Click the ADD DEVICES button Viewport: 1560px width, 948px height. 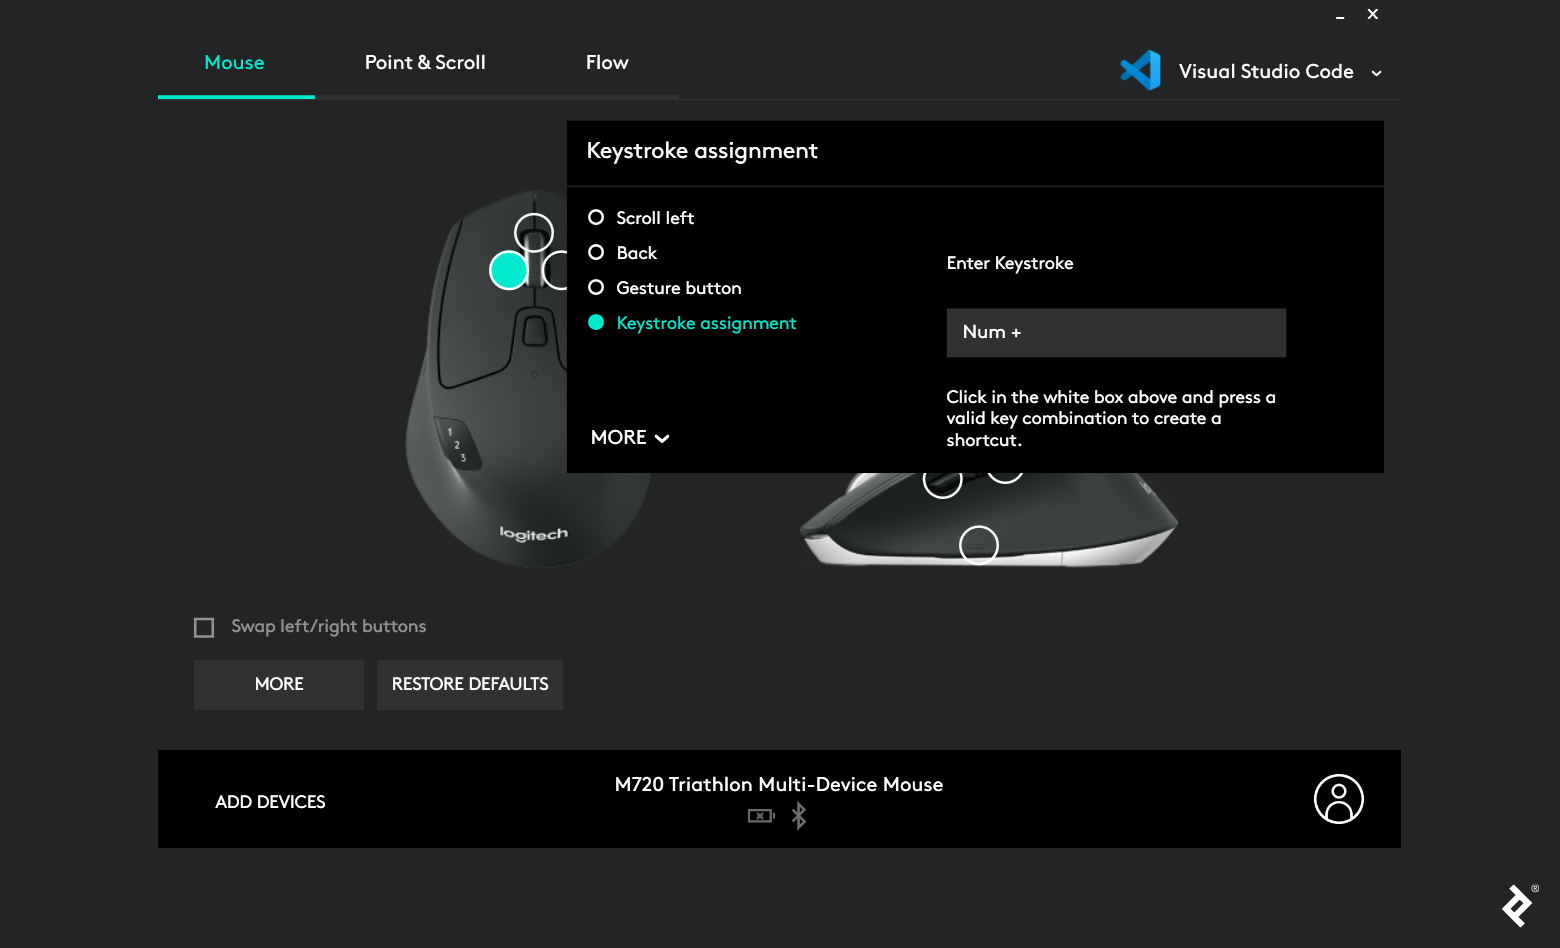pos(270,802)
